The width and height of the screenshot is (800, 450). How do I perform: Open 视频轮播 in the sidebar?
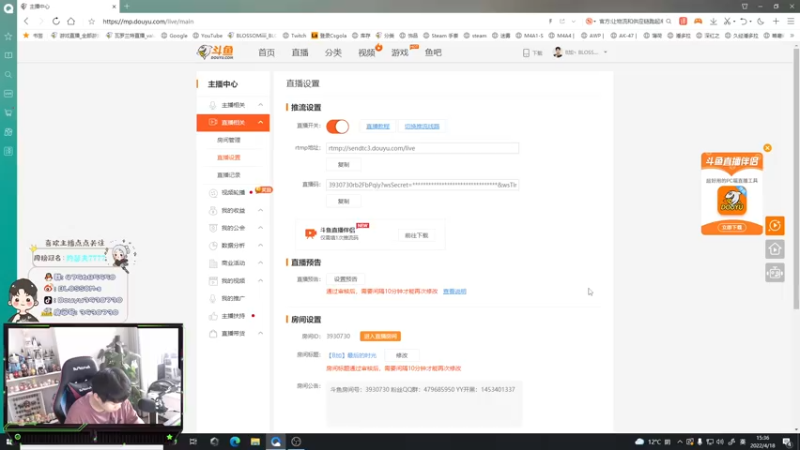click(233, 192)
